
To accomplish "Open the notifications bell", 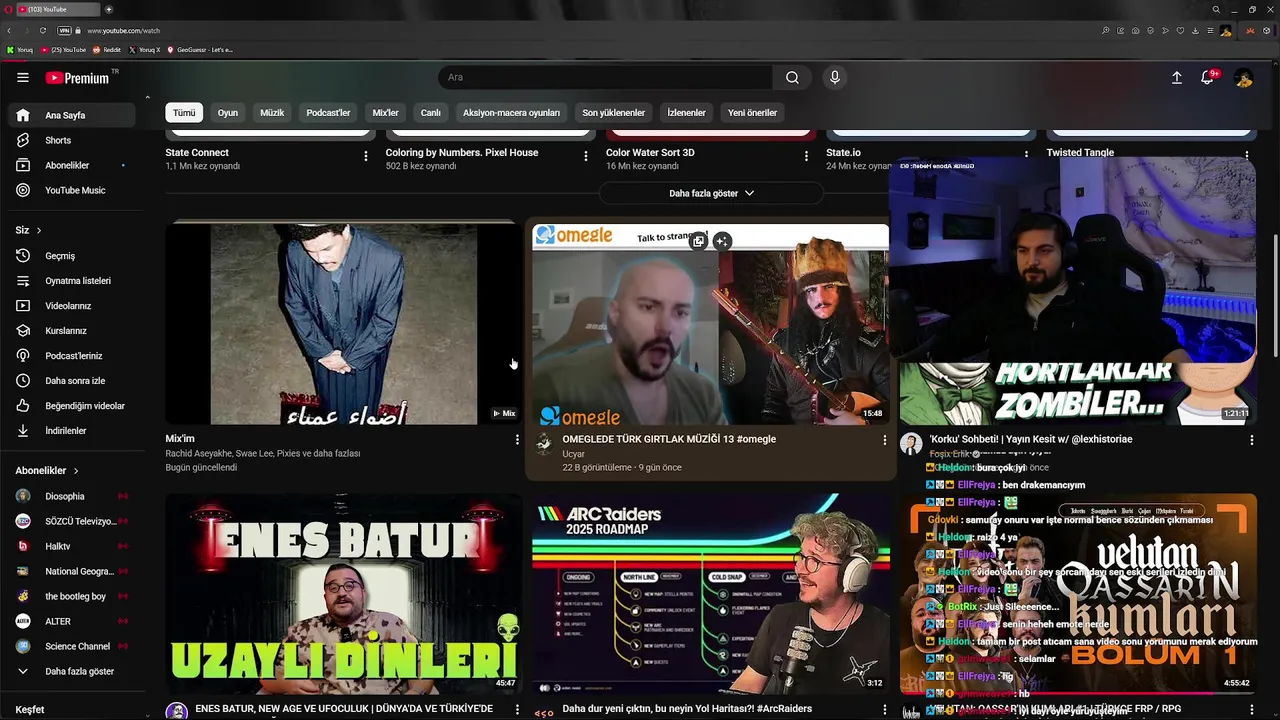I will [1208, 77].
